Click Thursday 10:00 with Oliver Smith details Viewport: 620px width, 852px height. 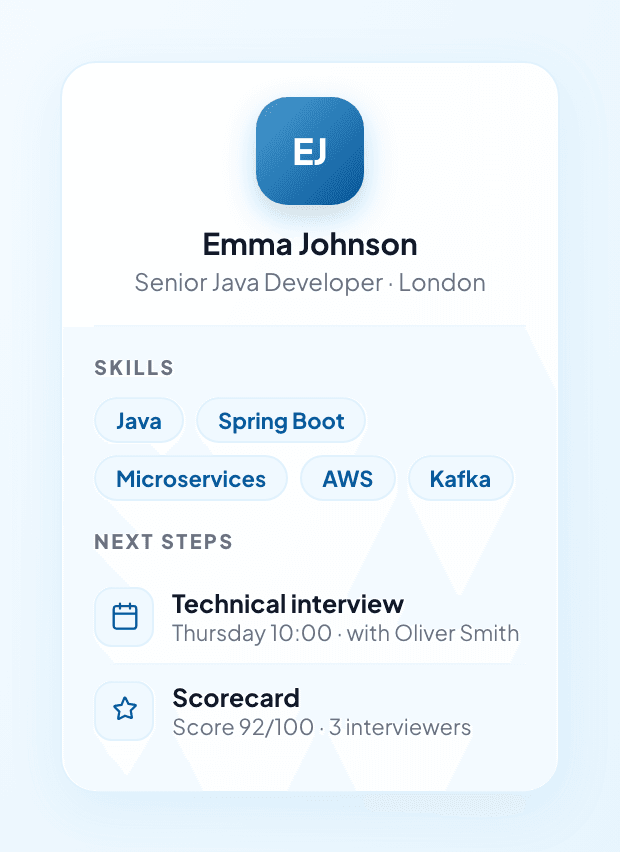pyautogui.click(x=346, y=633)
